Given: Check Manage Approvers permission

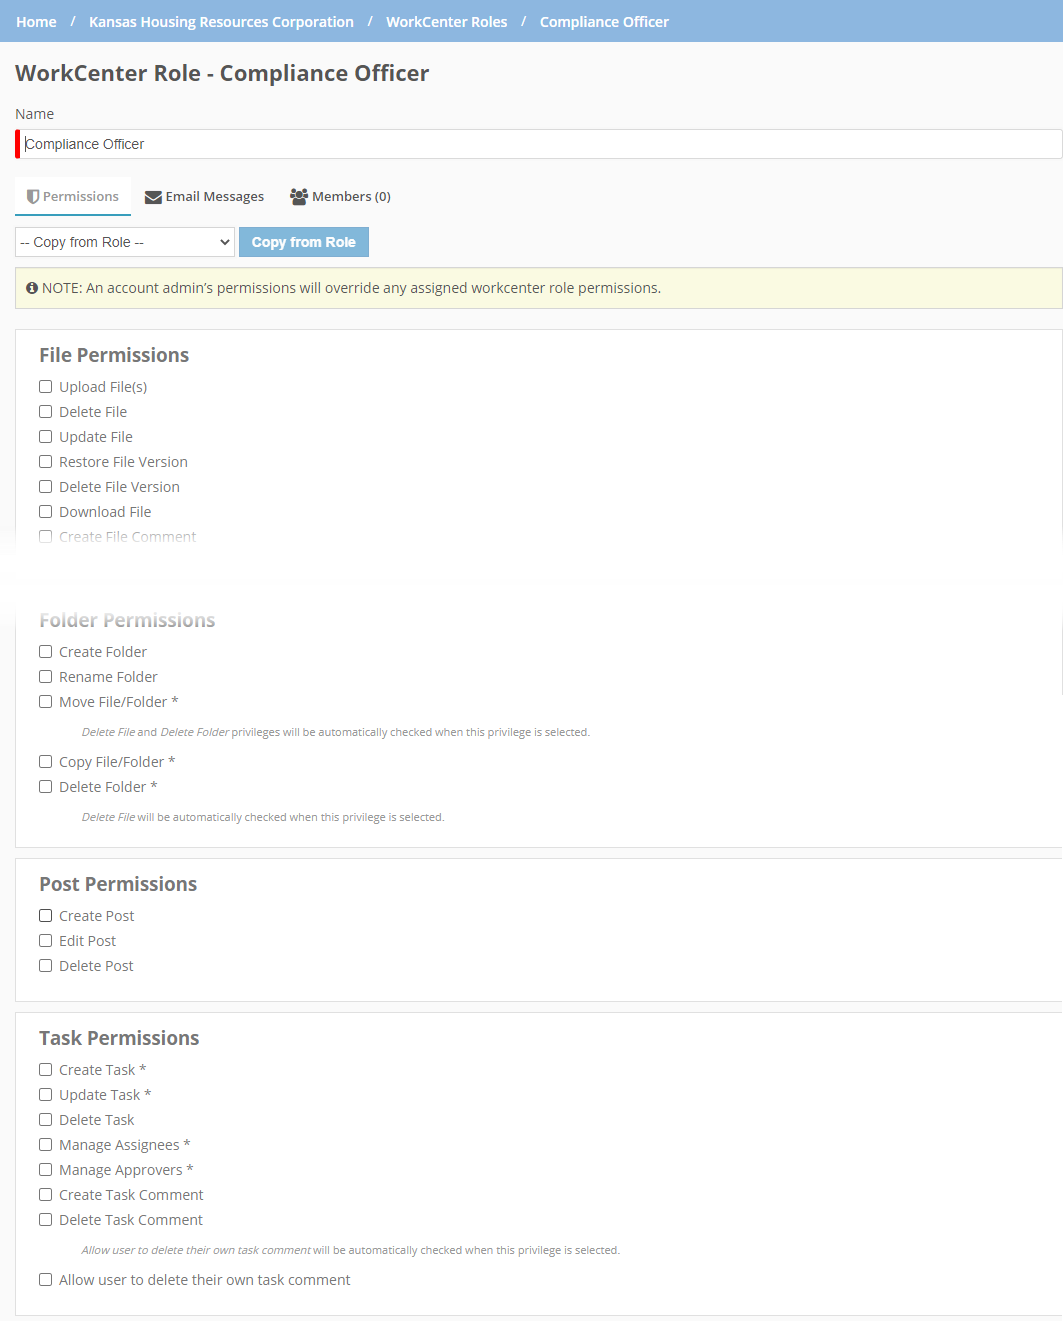Looking at the screenshot, I should pyautogui.click(x=46, y=1170).
